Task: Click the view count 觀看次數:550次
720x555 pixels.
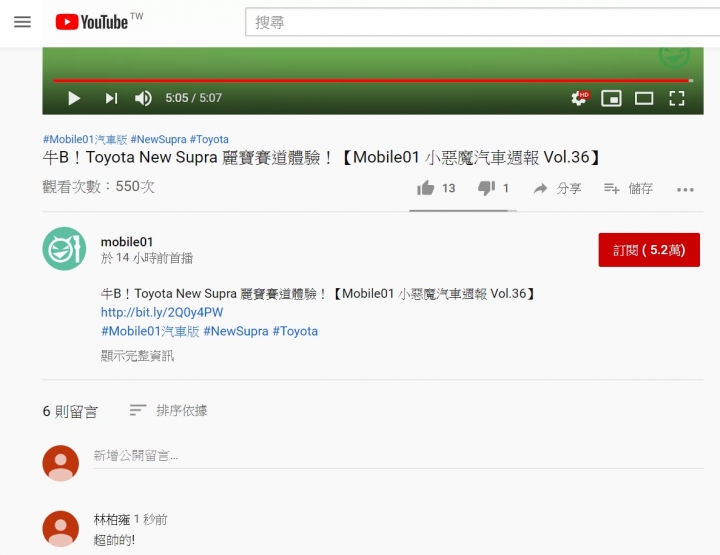Action: (x=99, y=186)
